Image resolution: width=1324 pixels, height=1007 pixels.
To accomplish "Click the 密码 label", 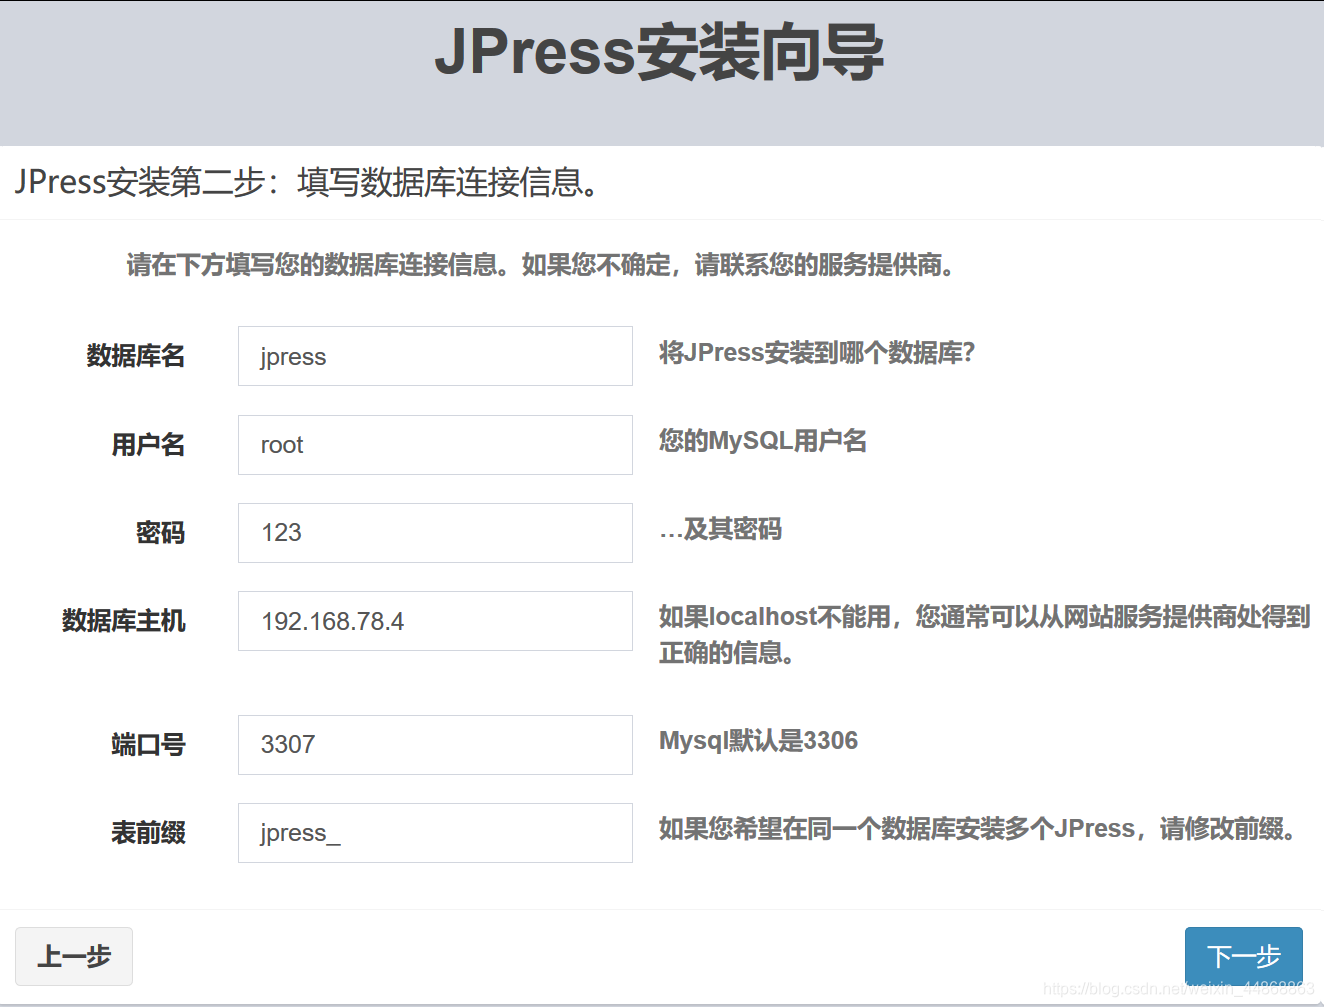I will click(x=161, y=533).
